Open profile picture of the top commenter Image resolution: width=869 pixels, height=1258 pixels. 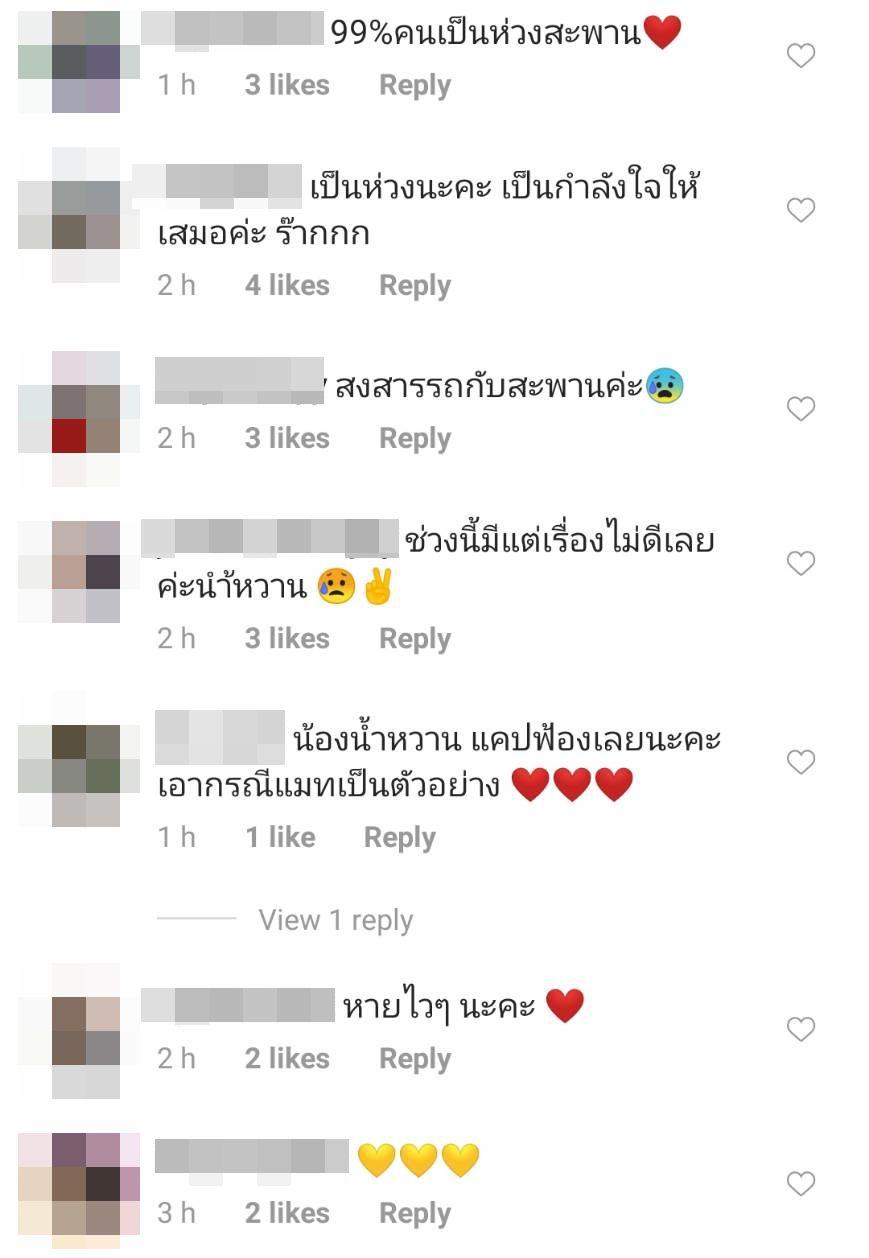point(70,62)
